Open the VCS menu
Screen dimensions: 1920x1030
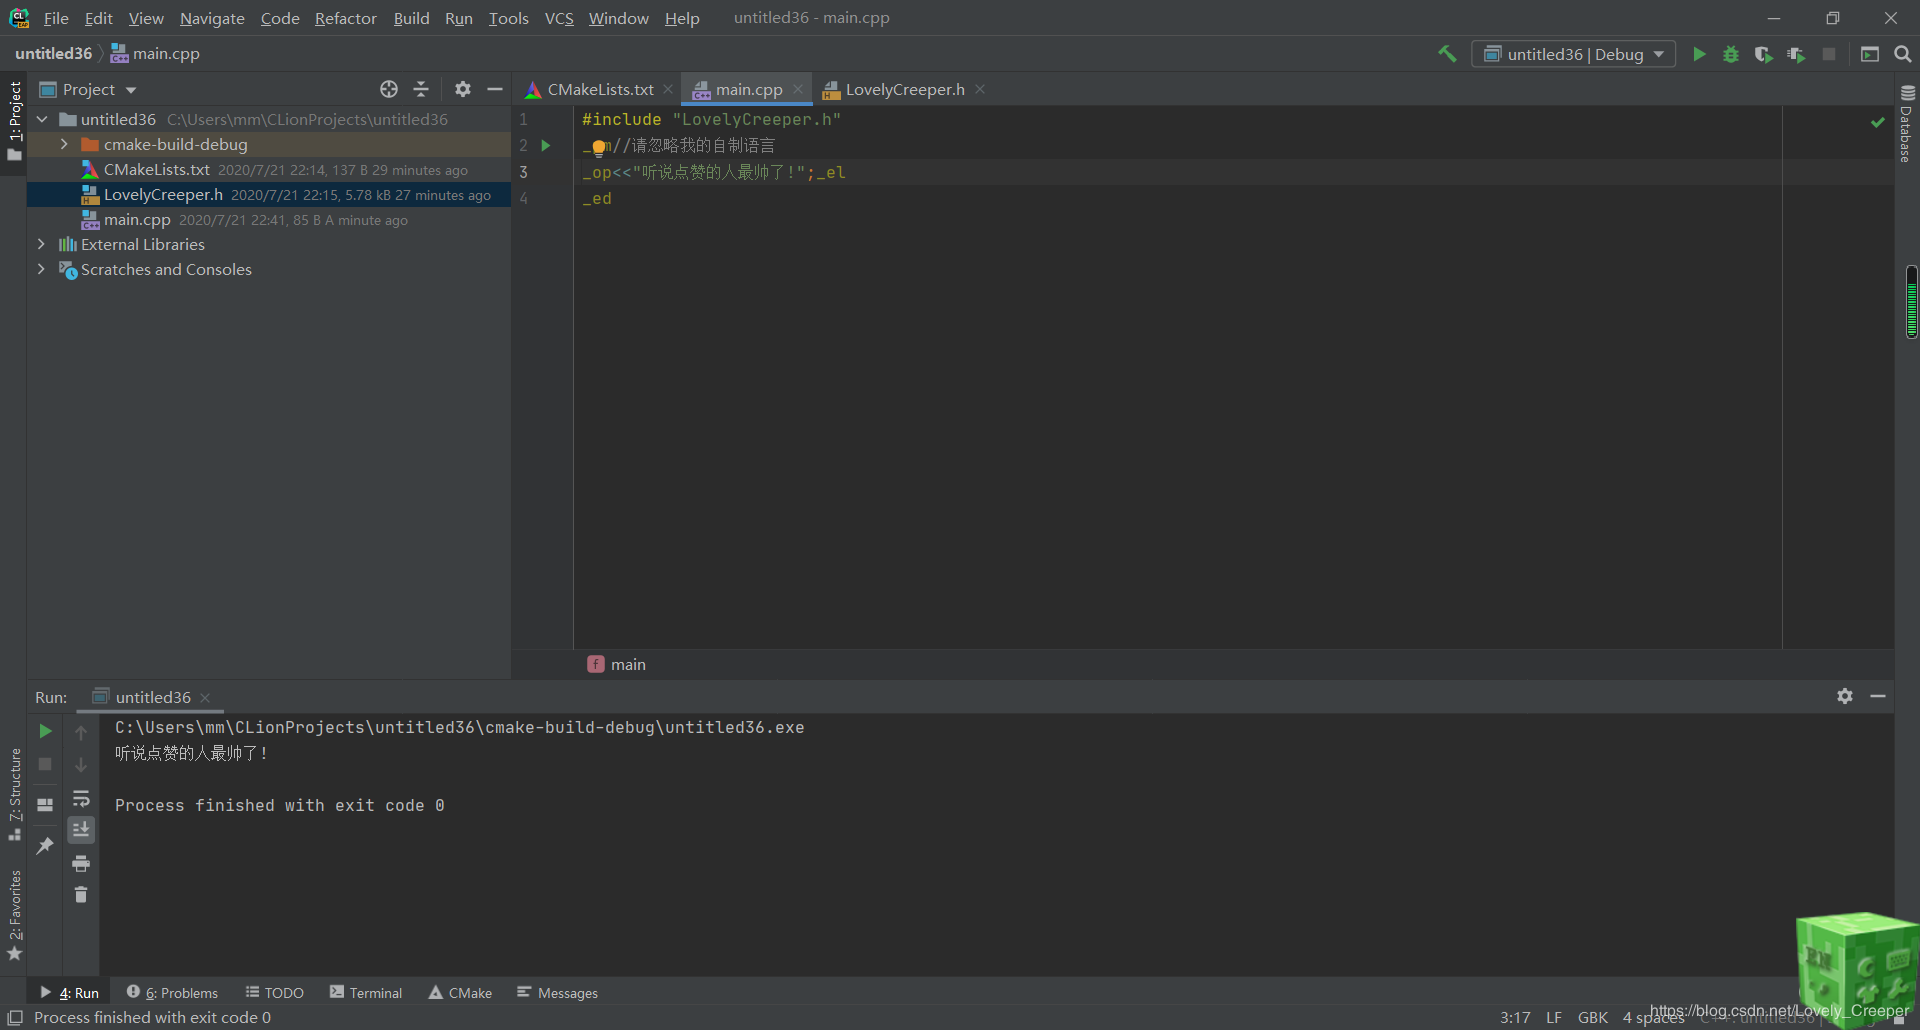tap(559, 18)
